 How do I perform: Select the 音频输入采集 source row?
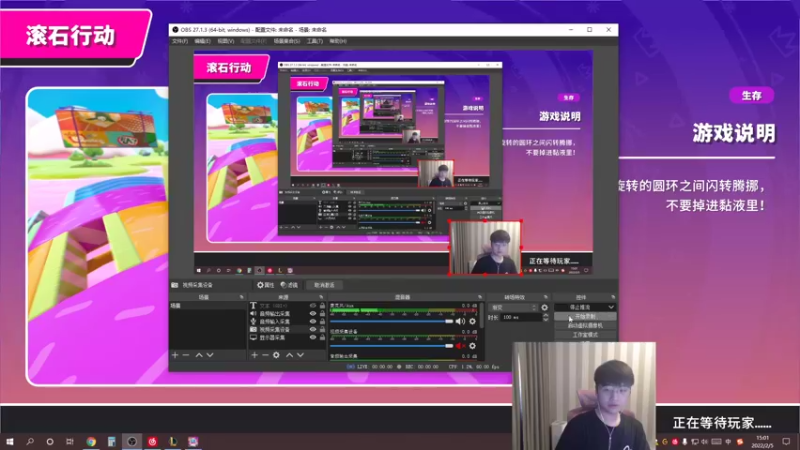point(287,321)
